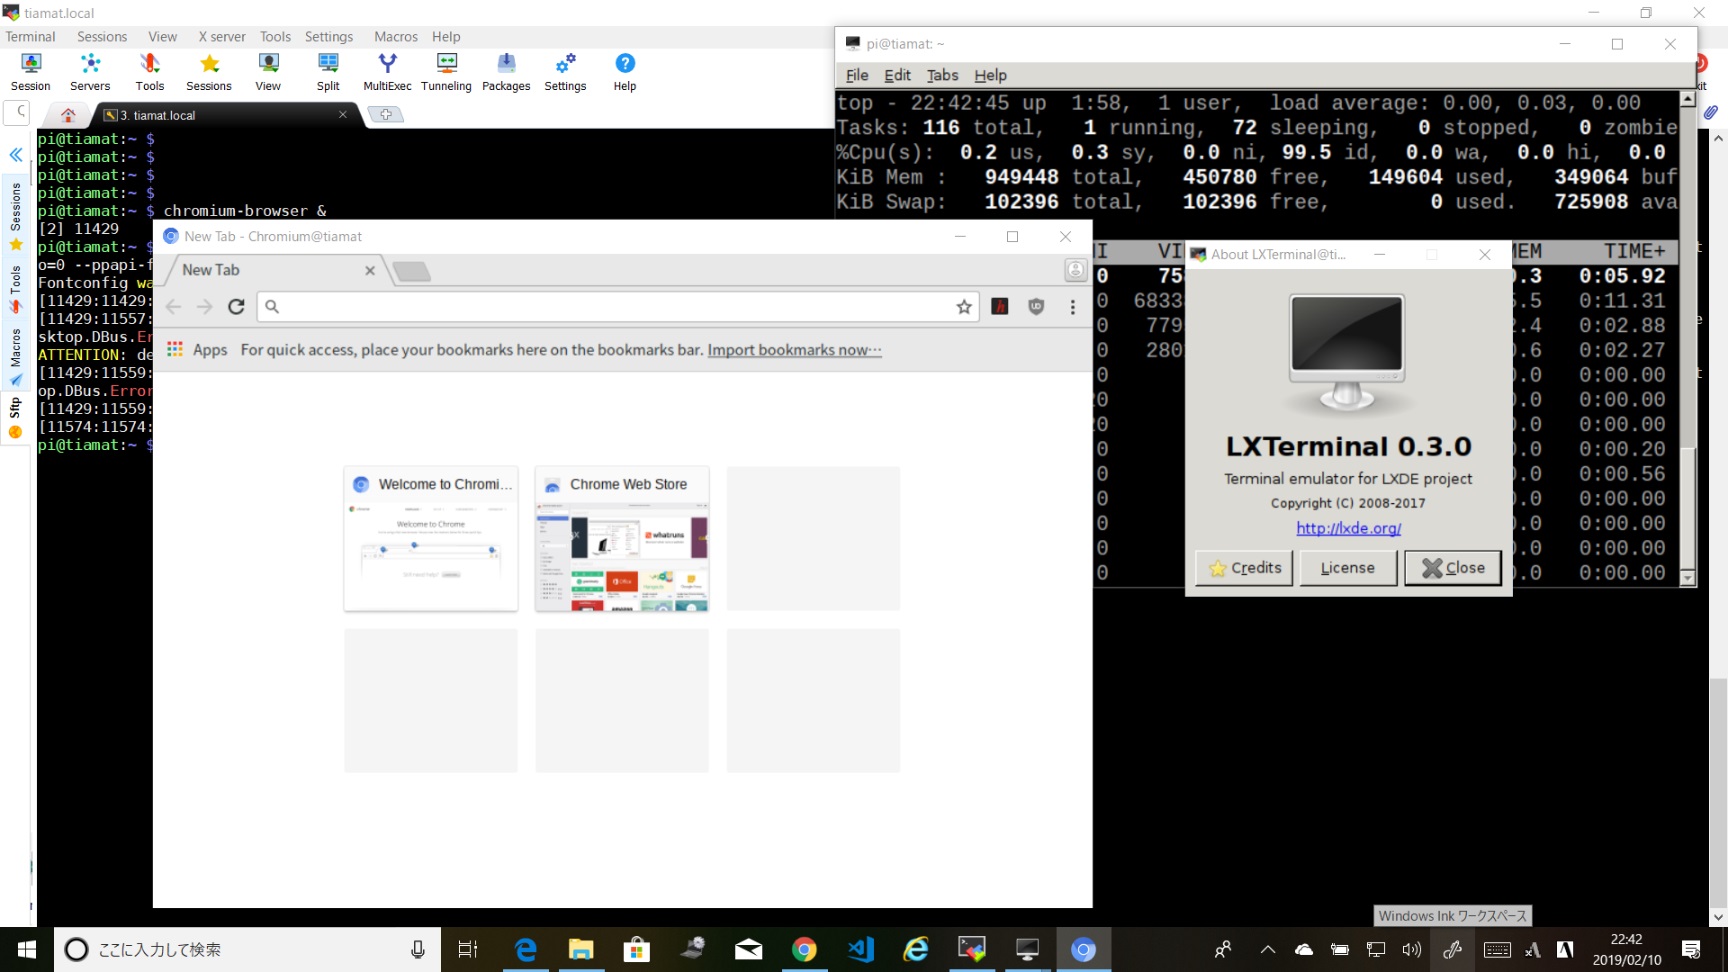
Task: Click Credits button in About LXTerminal
Action: (x=1245, y=568)
